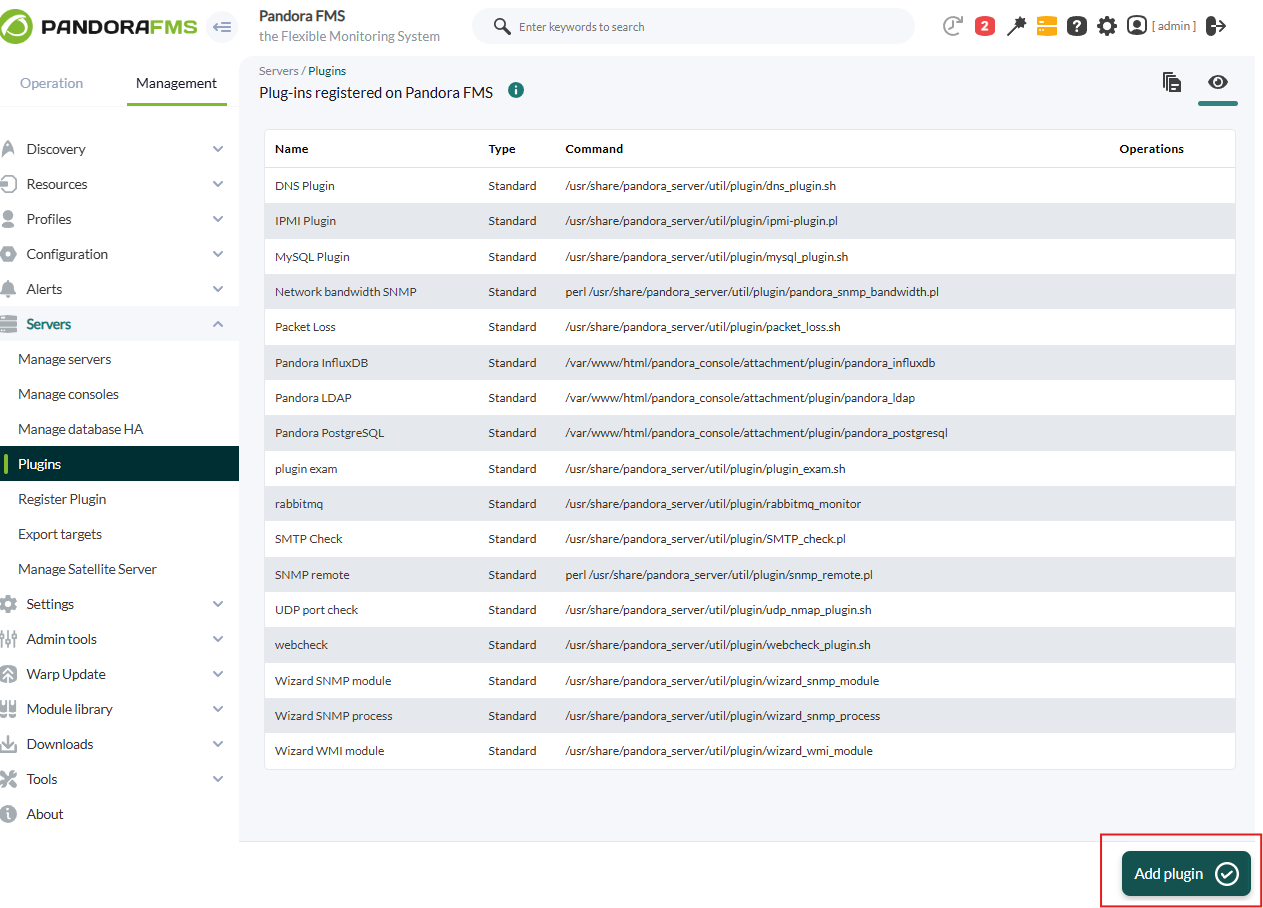Open Manage servers submenu item
Image resolution: width=1263 pixels, height=908 pixels.
click(x=65, y=359)
